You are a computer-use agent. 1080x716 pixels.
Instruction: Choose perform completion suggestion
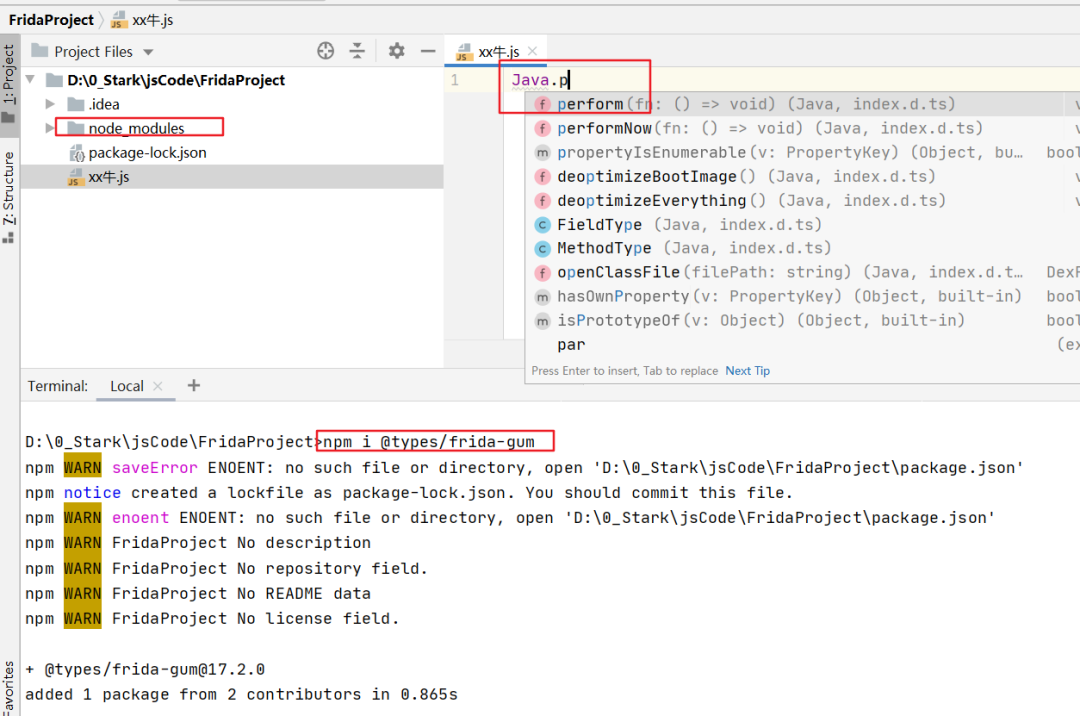pos(802,104)
